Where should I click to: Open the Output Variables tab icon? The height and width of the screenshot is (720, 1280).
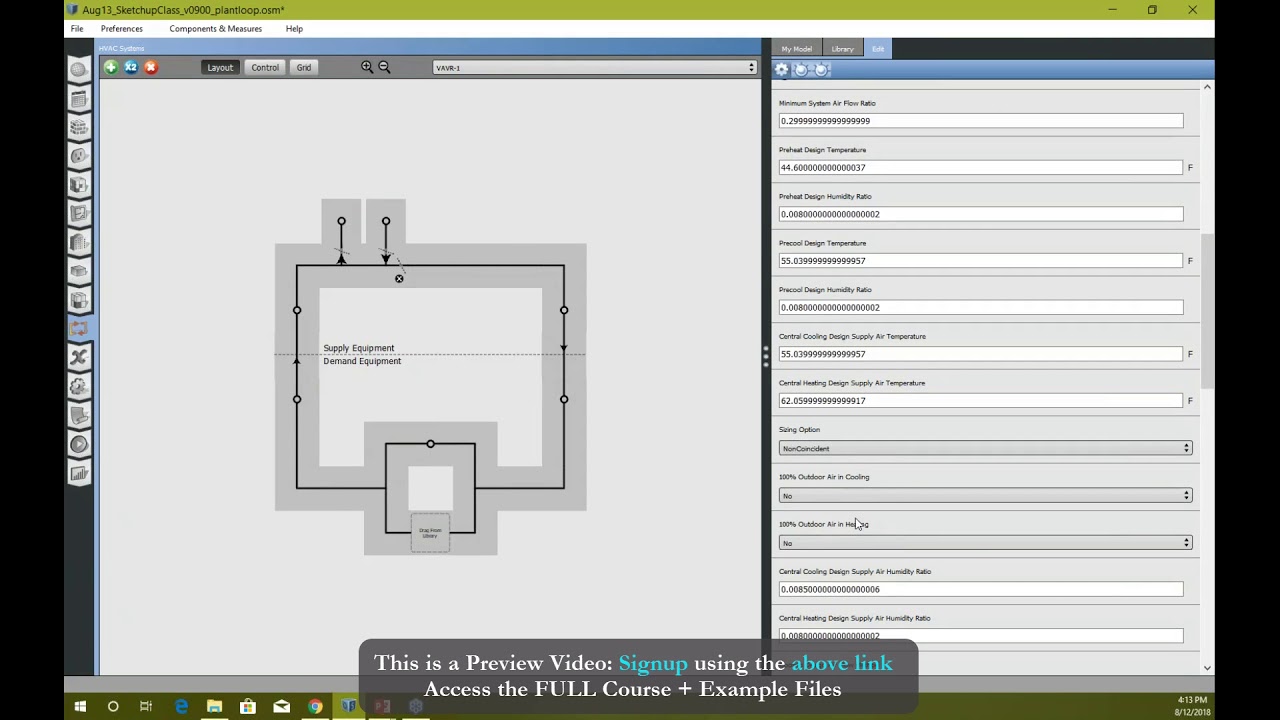[x=78, y=357]
